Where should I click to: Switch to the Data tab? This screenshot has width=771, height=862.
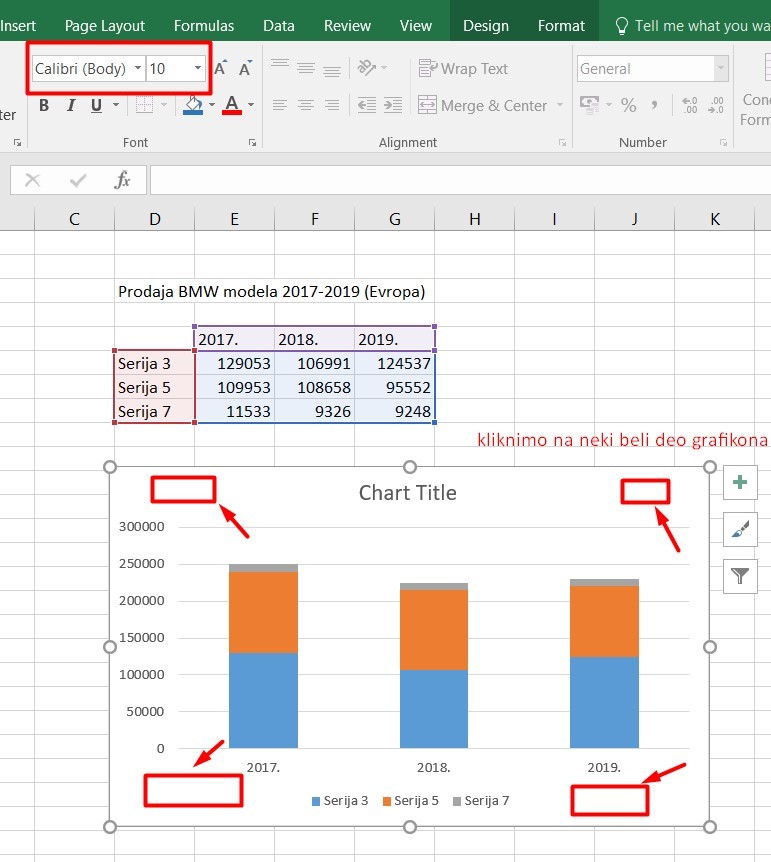pos(278,26)
